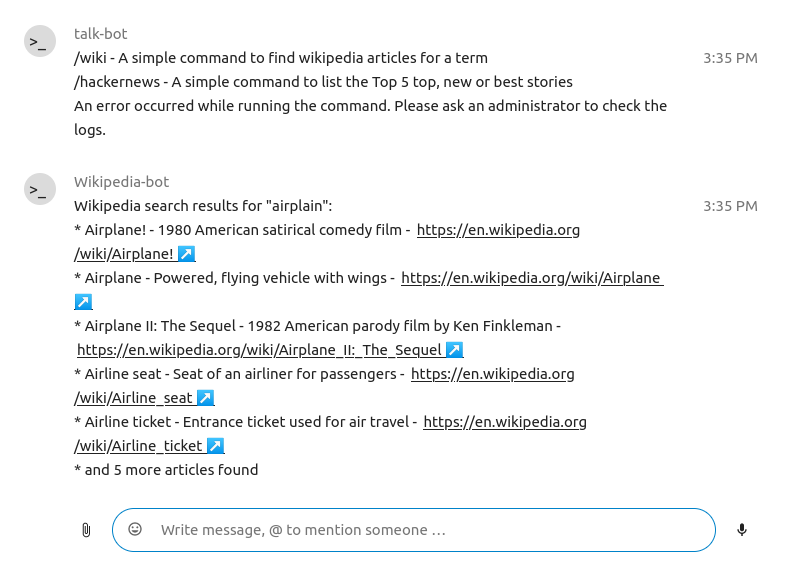Image resolution: width=803 pixels, height=562 pixels.
Task: Click arrow icon after Airline_ticket link
Action: click(x=215, y=446)
